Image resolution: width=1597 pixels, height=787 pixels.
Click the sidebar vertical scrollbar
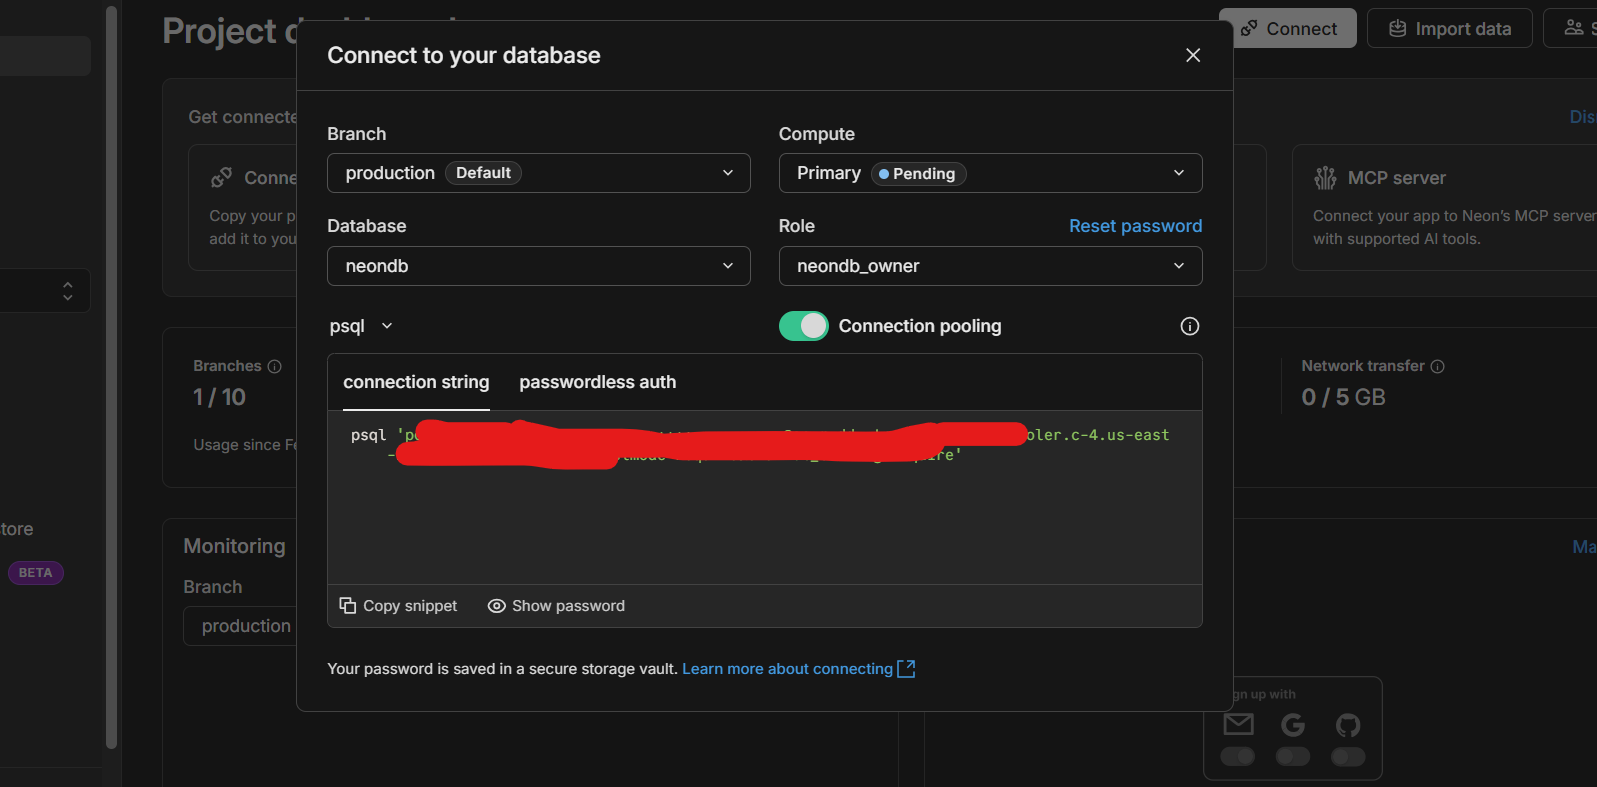click(x=111, y=377)
